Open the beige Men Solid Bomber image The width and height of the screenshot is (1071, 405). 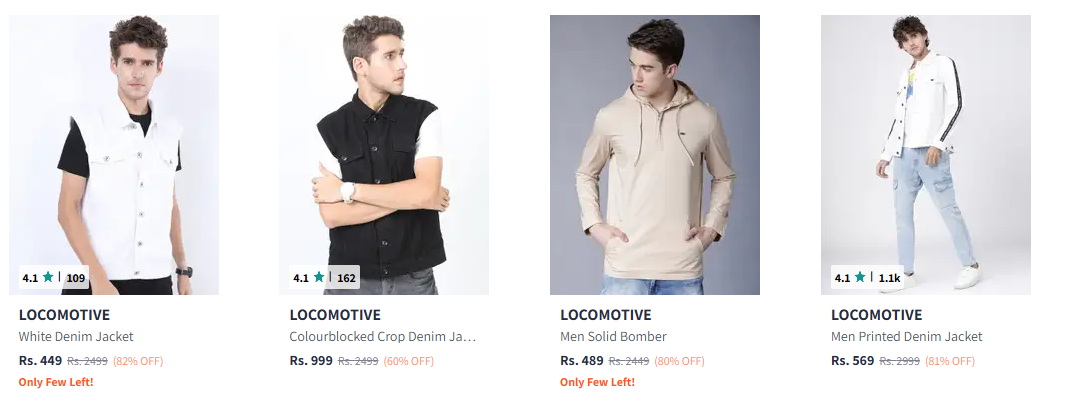(x=655, y=155)
